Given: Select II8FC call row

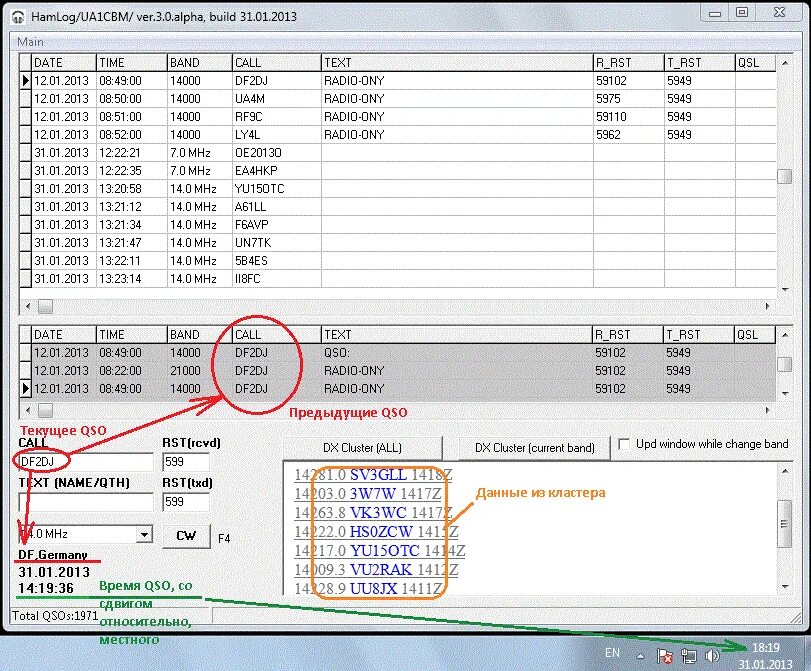Looking at the screenshot, I should (x=248, y=279).
